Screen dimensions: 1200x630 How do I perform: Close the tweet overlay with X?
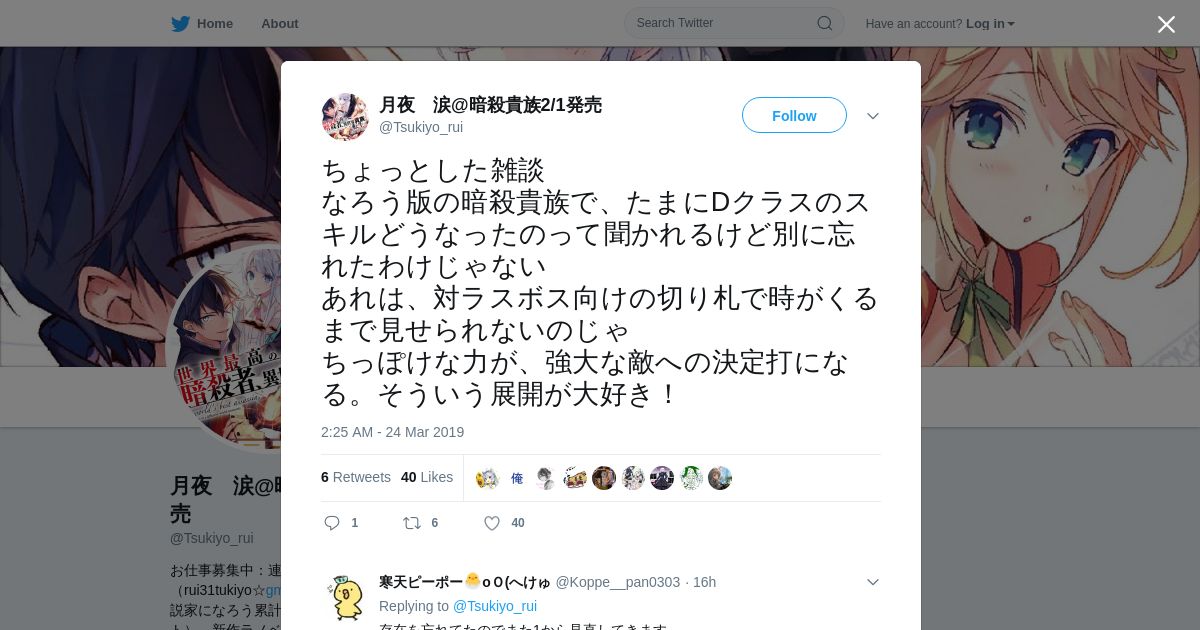[1166, 24]
